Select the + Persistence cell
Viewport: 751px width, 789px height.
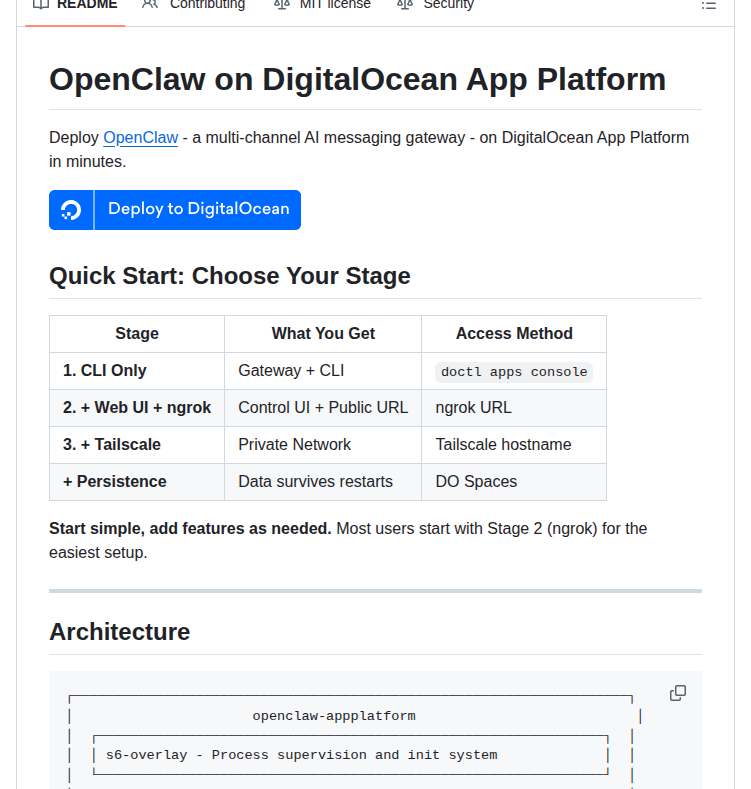point(137,482)
